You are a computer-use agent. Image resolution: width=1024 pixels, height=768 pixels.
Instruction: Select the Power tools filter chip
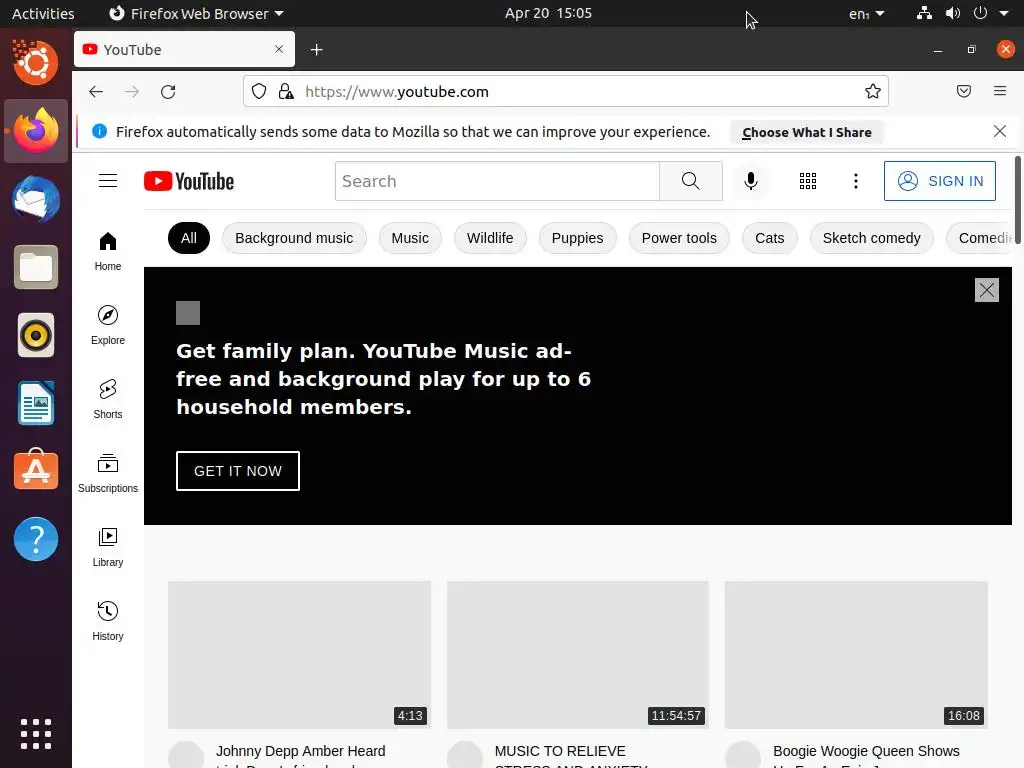(x=679, y=238)
